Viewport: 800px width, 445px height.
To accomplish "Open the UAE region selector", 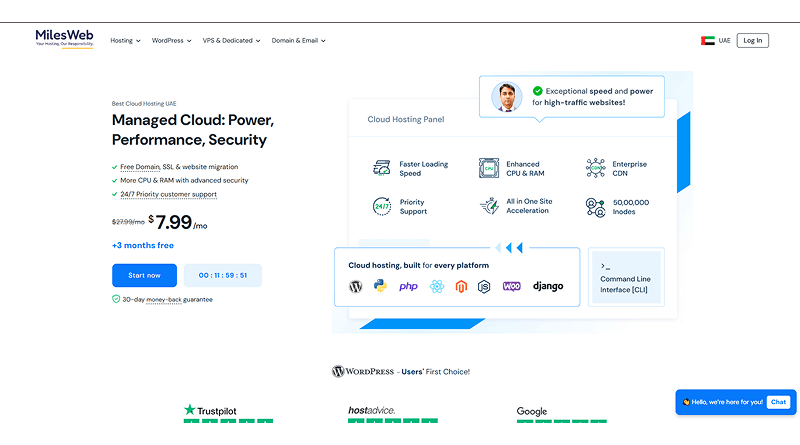I will (x=716, y=40).
